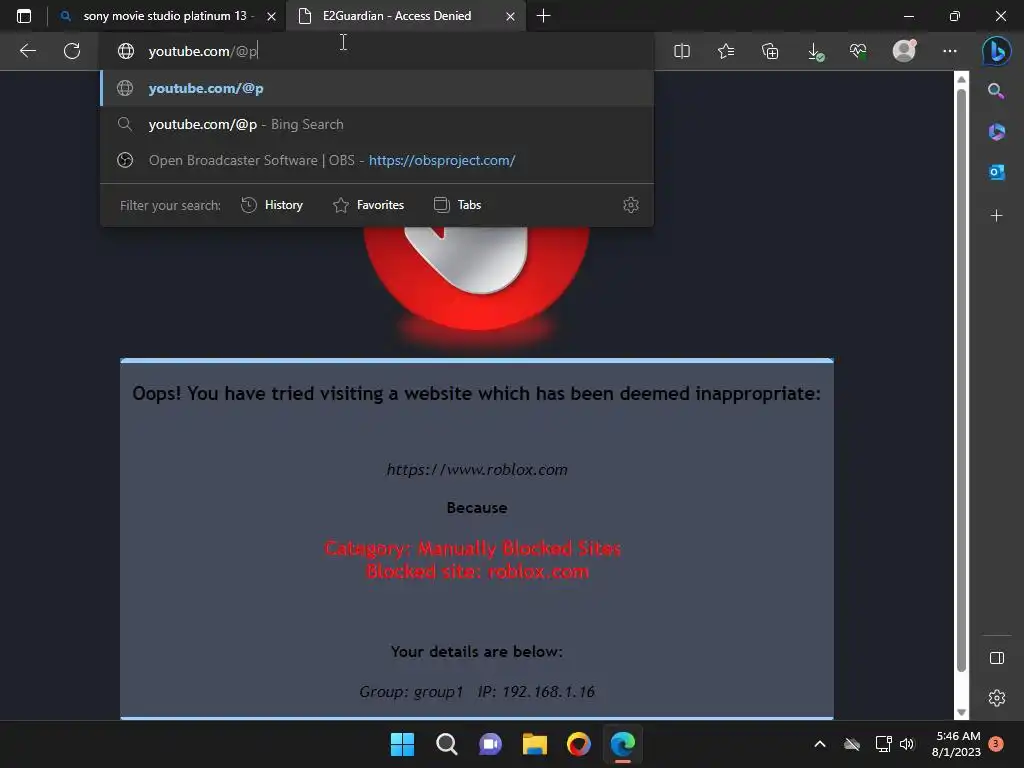
Task: Open the tab actions menu icon
Action: coord(24,16)
